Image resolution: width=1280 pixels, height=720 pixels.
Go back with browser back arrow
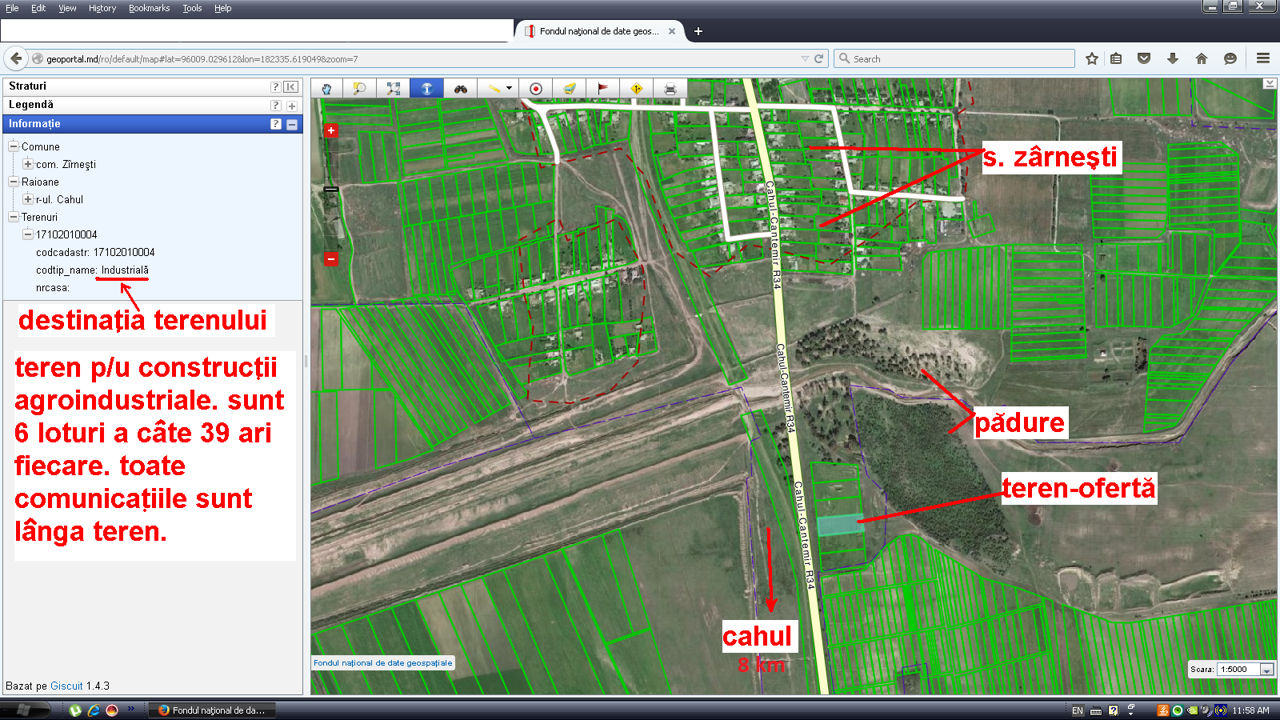pyautogui.click(x=16, y=59)
